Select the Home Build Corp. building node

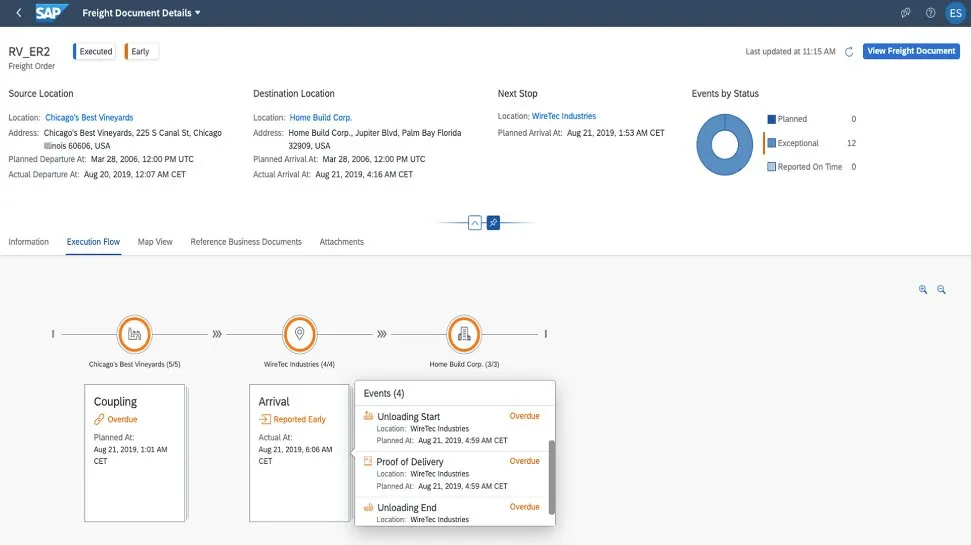pos(464,333)
